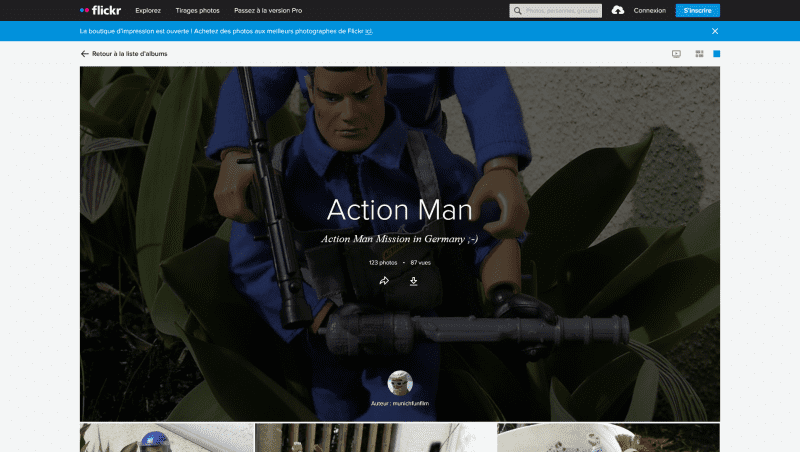
Task: Click Retour à la liste d'albums
Action: pos(129,54)
